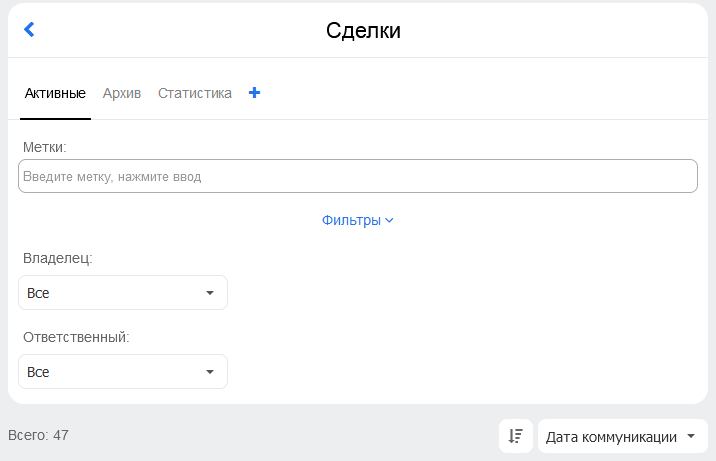Viewport: 716px width, 461px height.
Task: Click the Метки label
Action: pos(45,147)
